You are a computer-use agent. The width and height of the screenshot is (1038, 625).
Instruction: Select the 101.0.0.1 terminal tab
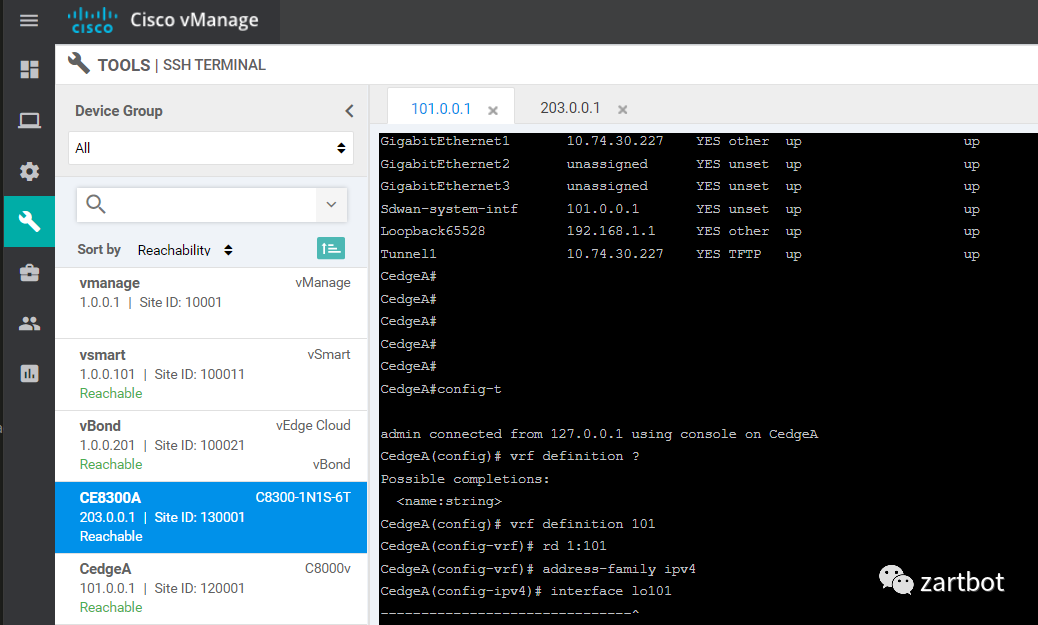click(441, 108)
